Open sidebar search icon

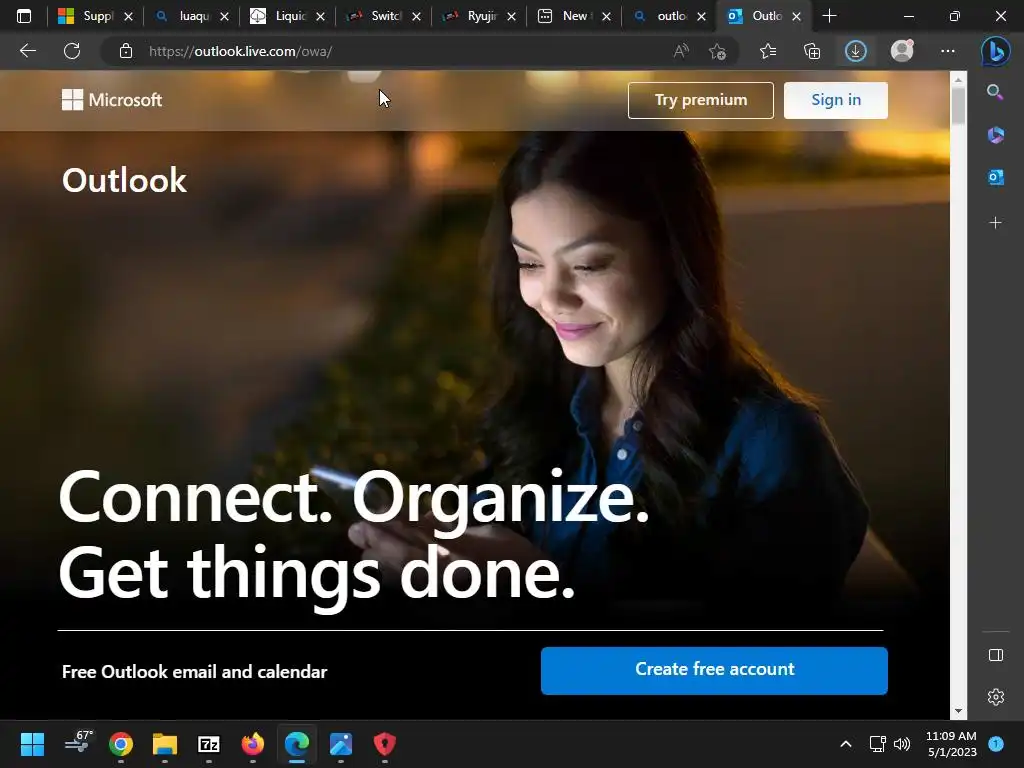click(995, 92)
